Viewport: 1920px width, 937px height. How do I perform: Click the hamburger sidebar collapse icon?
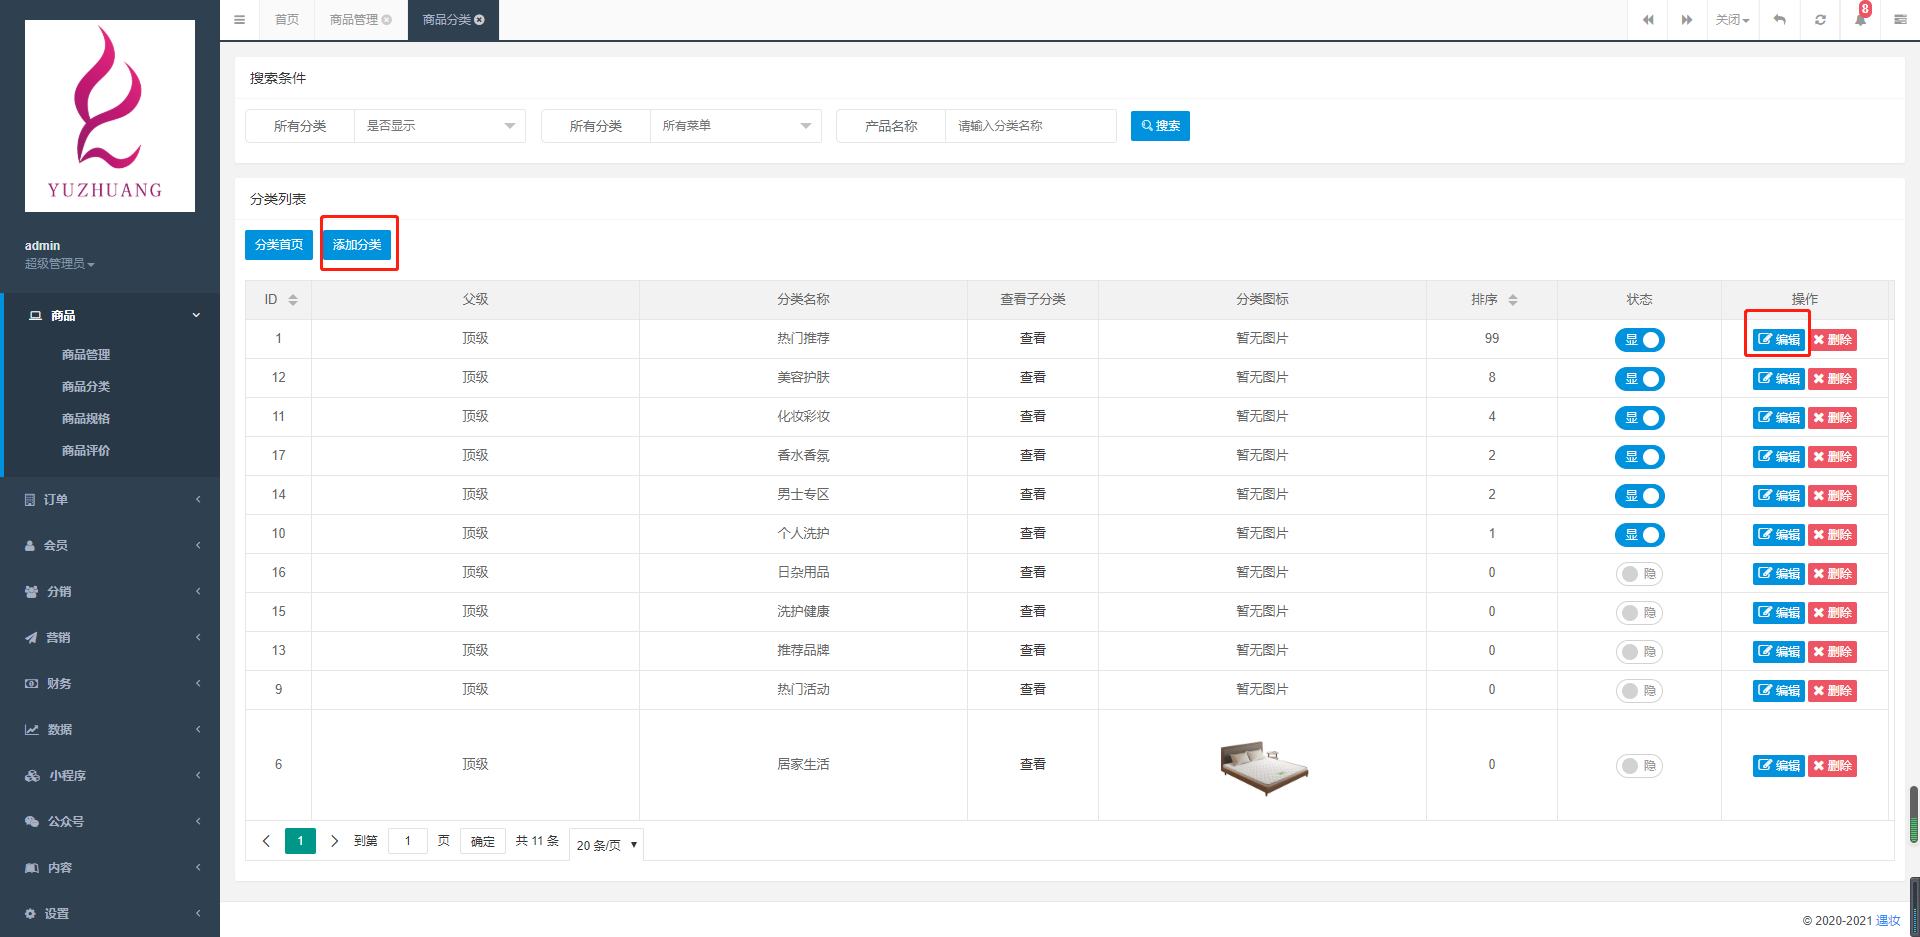(239, 20)
